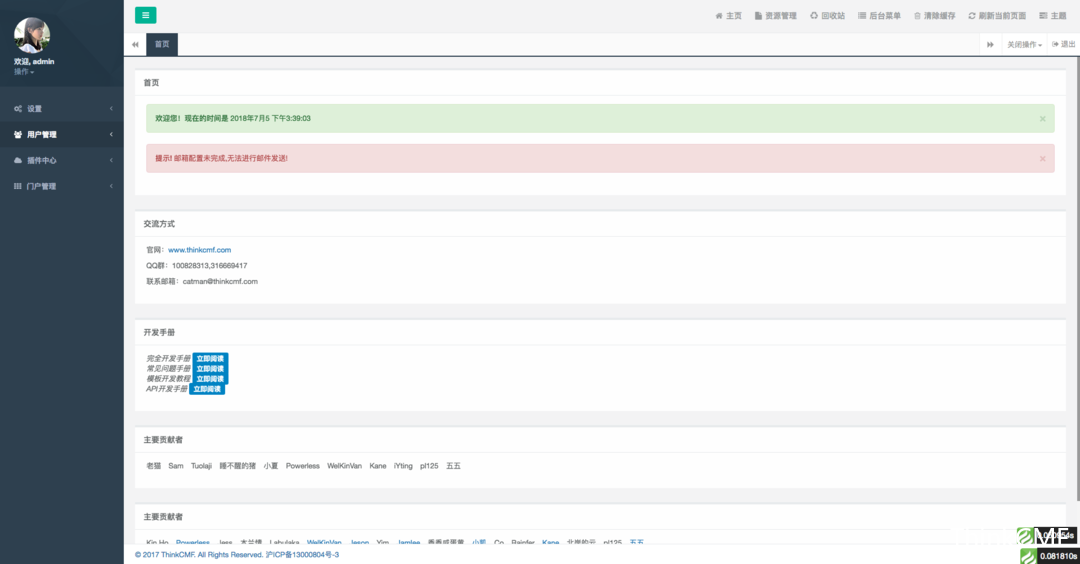Expand 用户管理 in the sidebar
Screen dimensions: 1080x564
(x=62, y=134)
